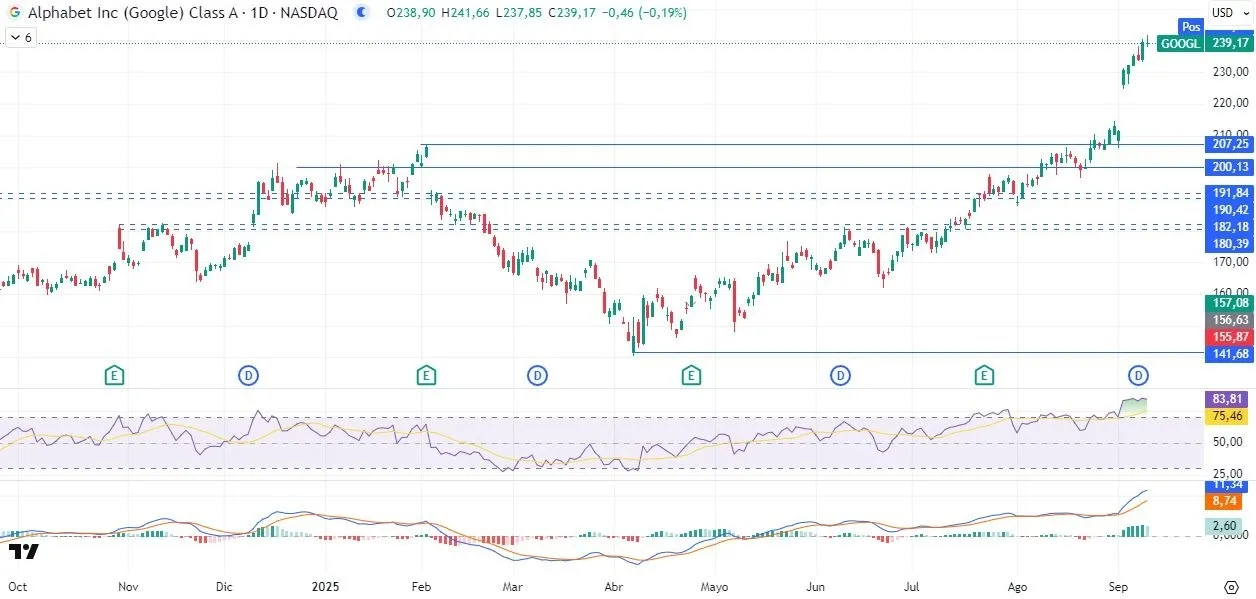Click the earnings marker in early February

click(x=426, y=376)
